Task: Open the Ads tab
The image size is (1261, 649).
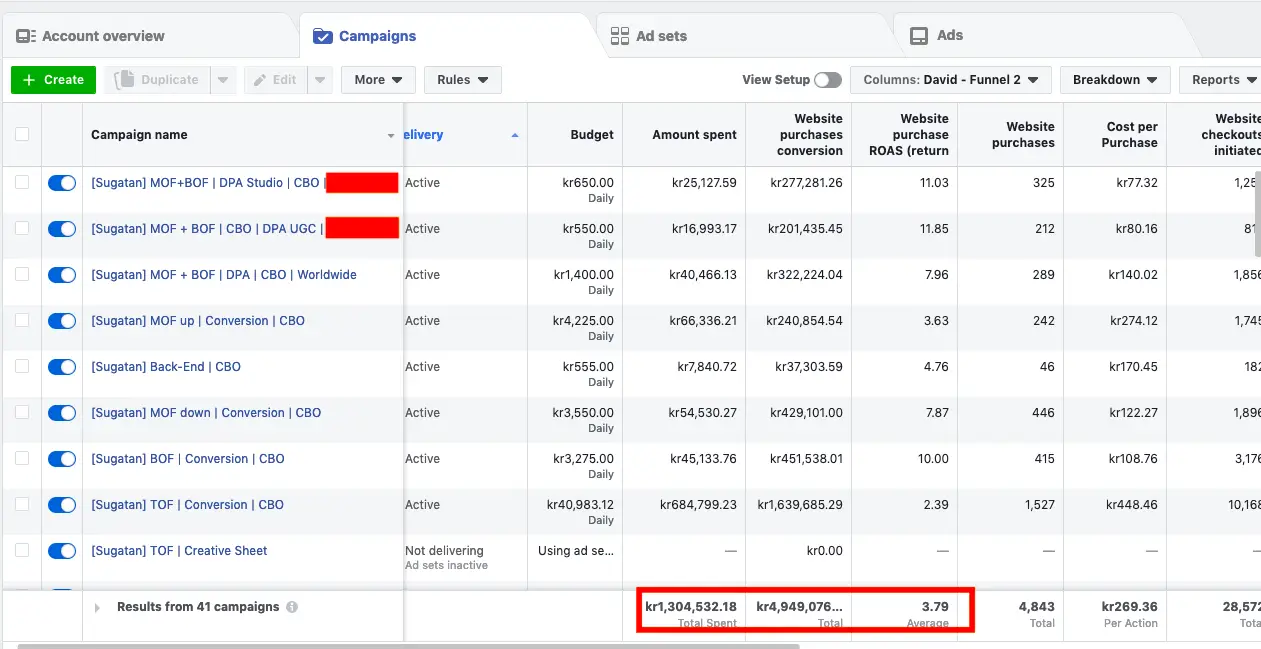Action: pos(937,36)
